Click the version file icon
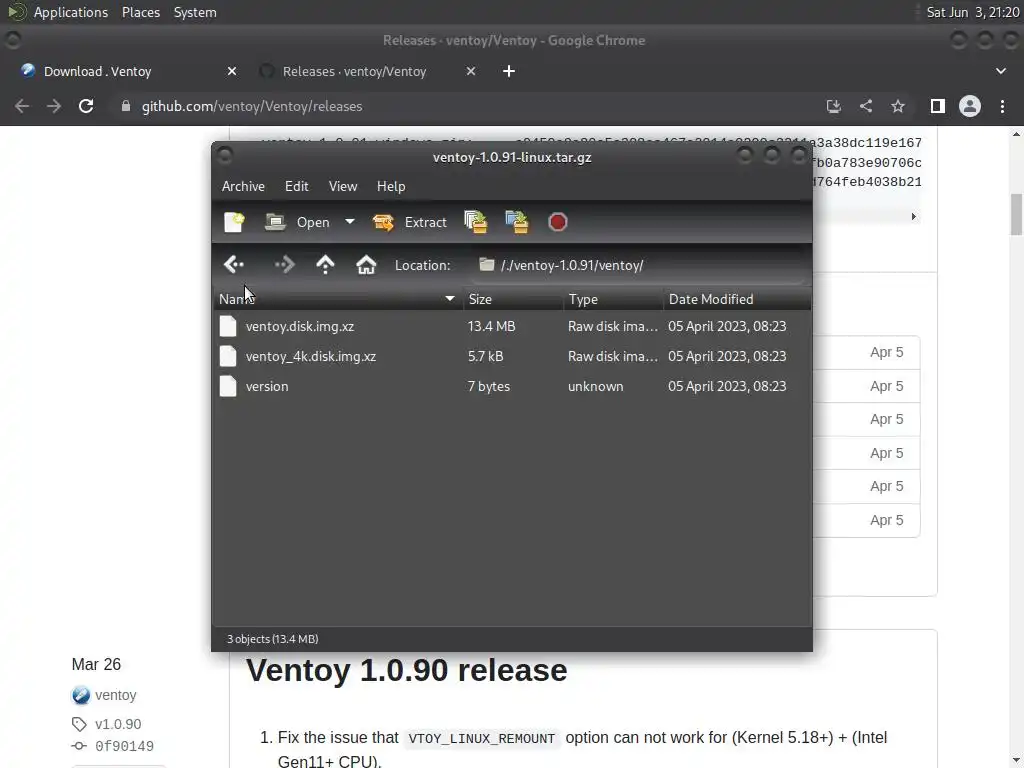 [228, 386]
